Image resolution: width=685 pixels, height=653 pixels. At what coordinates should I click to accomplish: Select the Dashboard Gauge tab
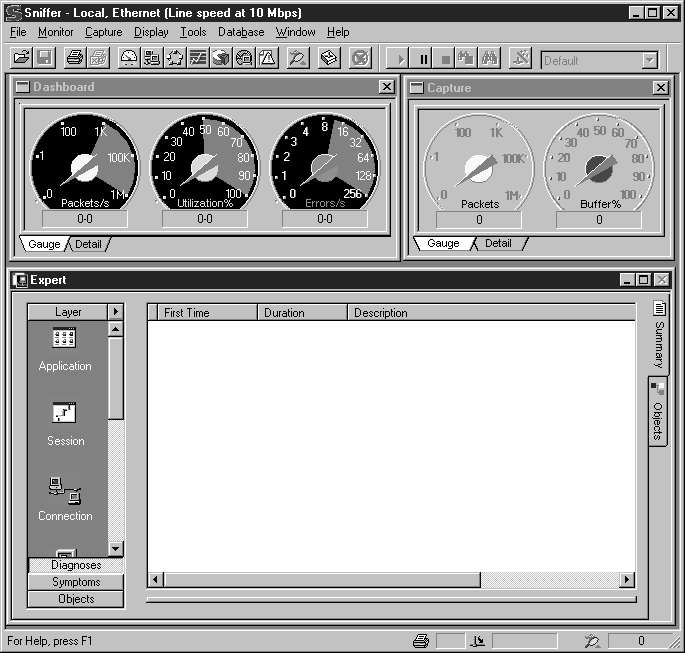(44, 244)
